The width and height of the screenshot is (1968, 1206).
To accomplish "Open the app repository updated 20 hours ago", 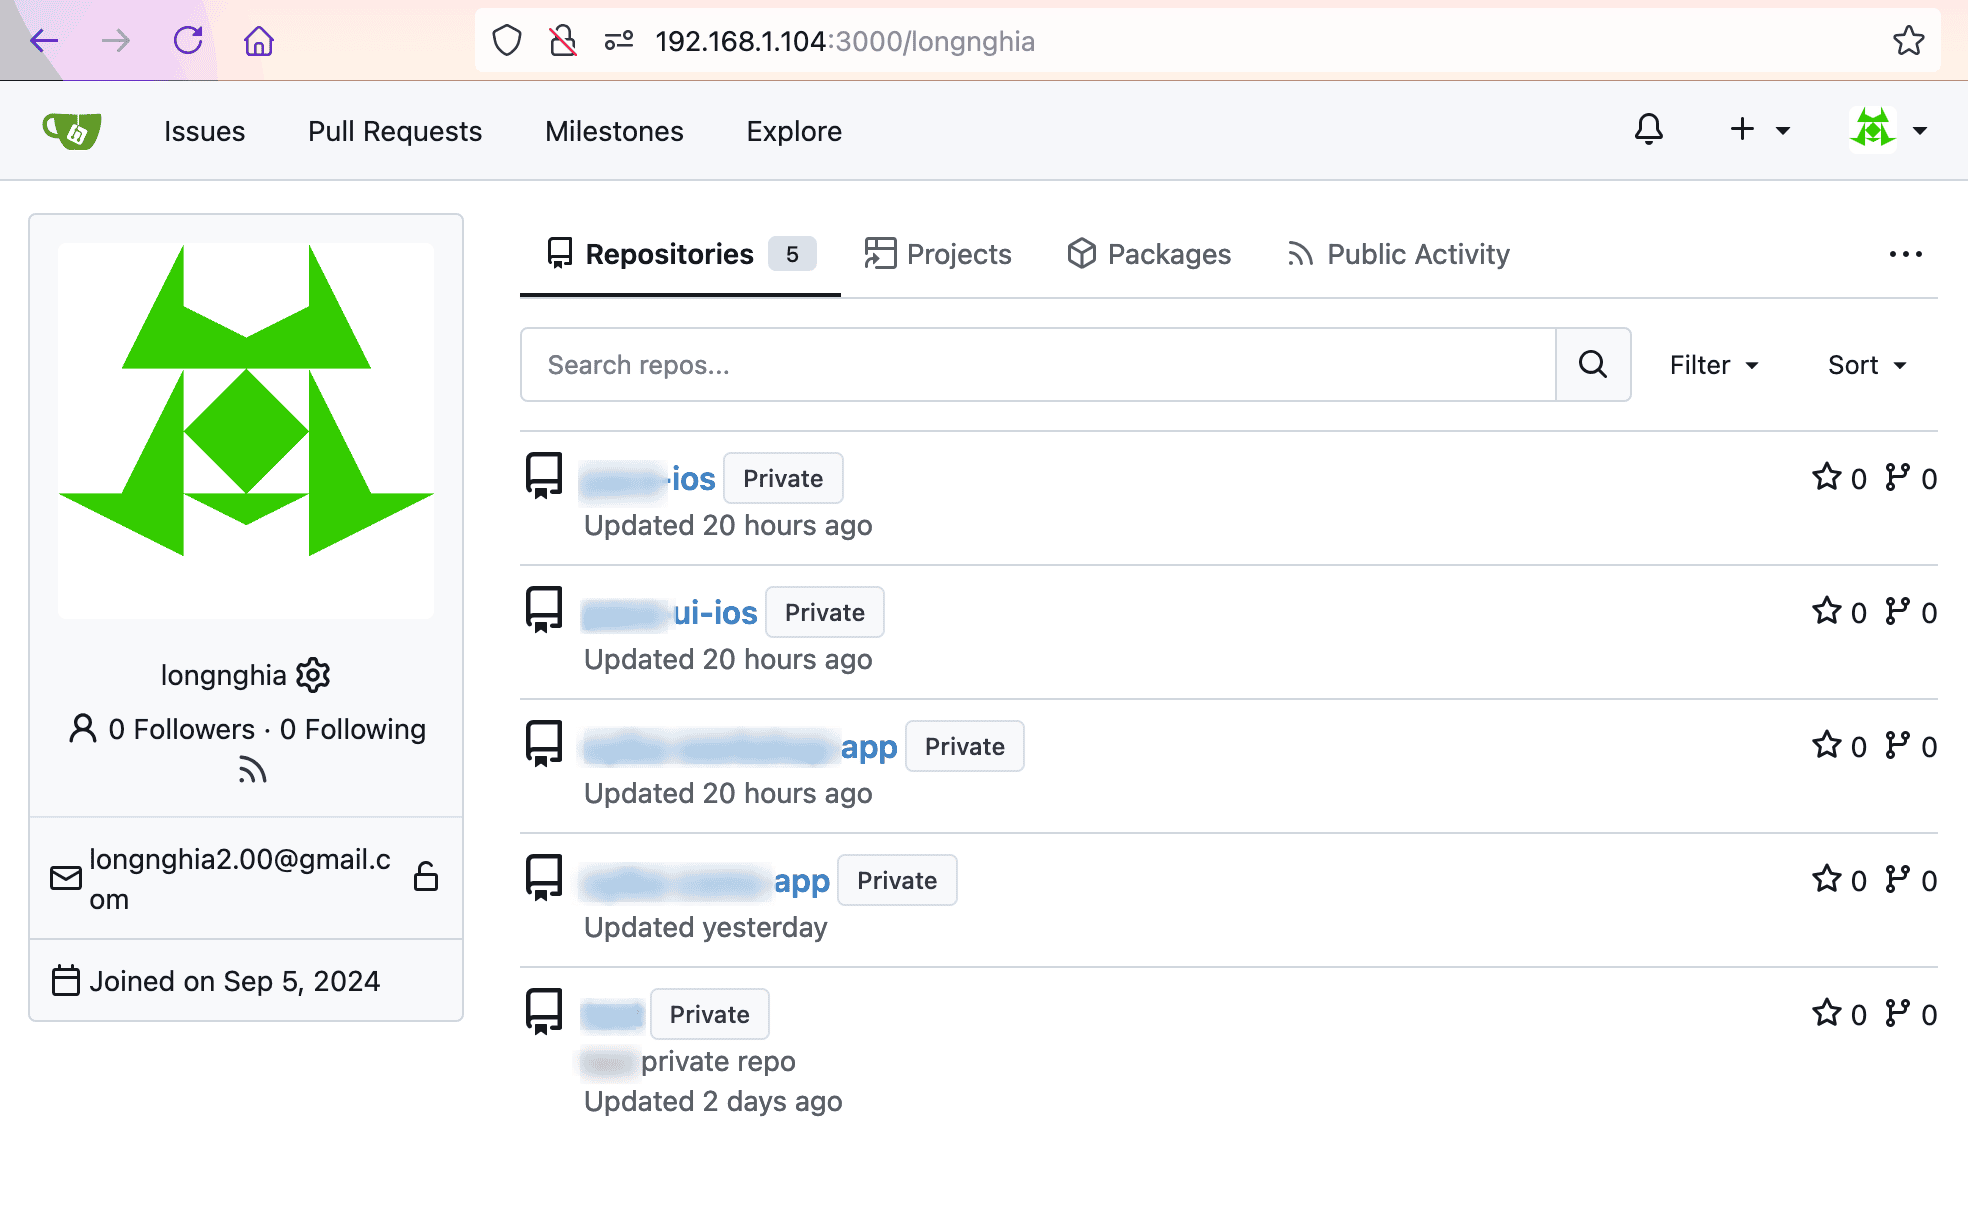I will click(x=740, y=747).
